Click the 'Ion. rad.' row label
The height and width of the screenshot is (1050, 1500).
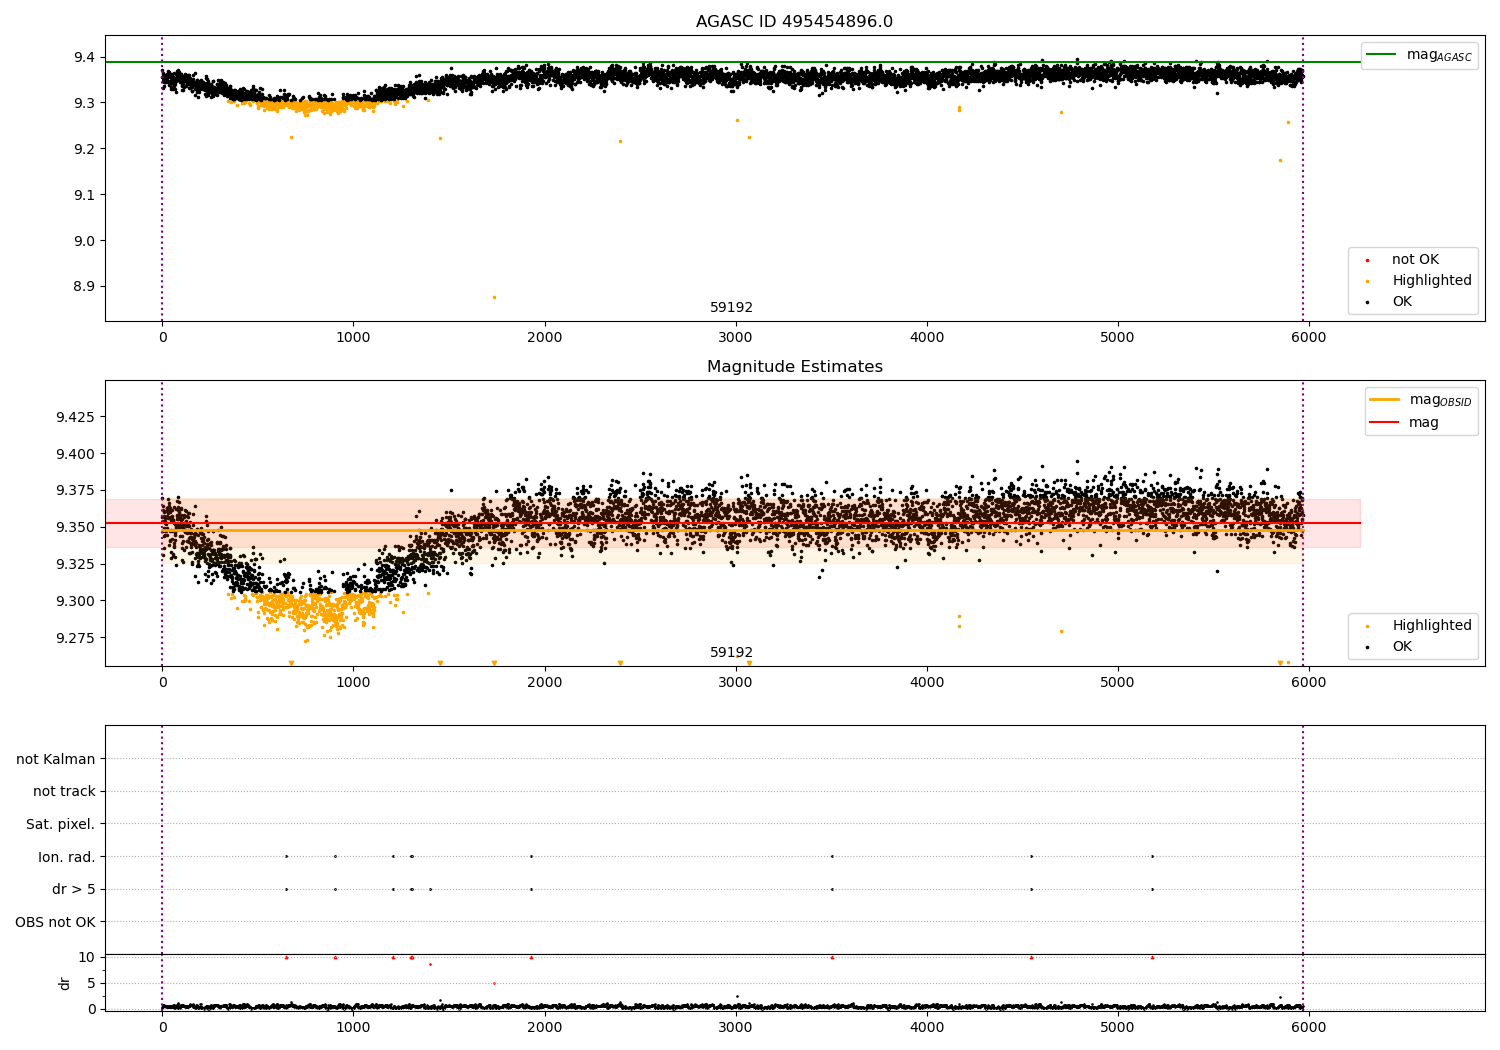tap(67, 858)
